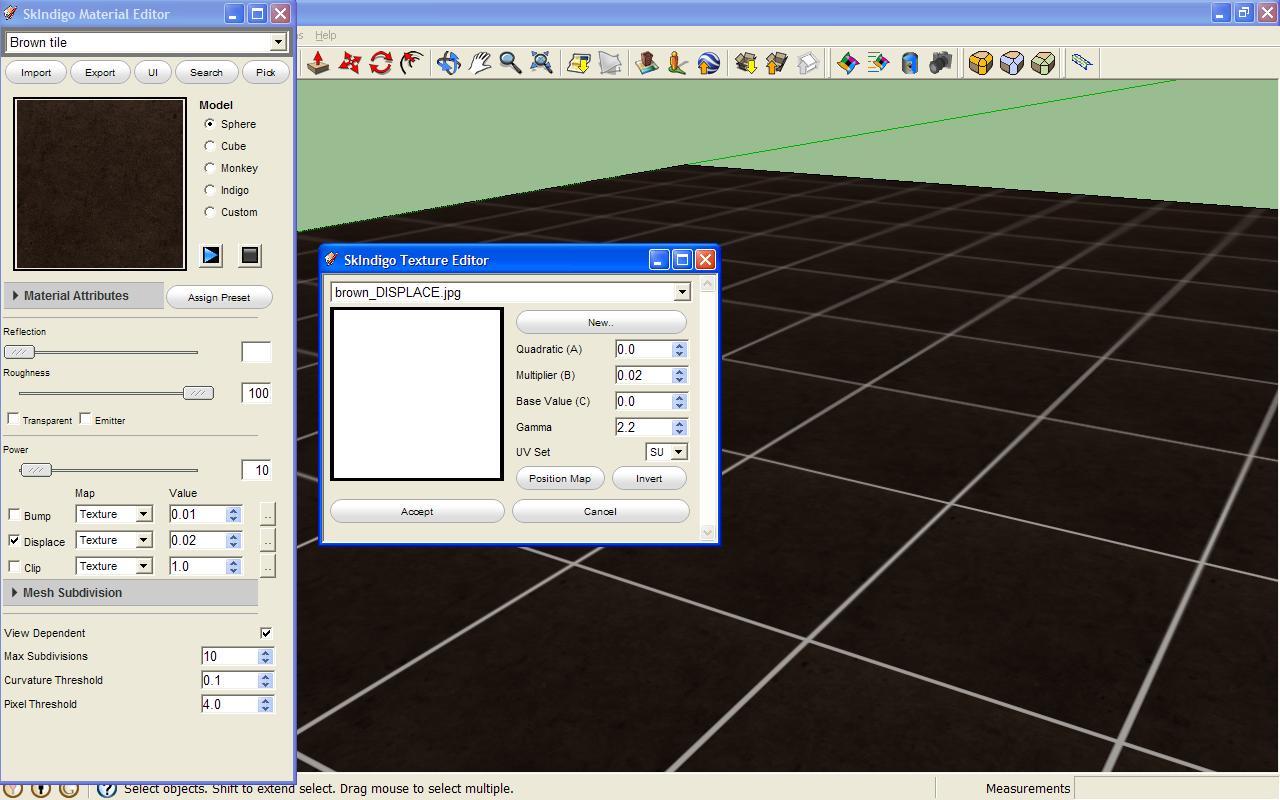Enable the Bump map checkbox
Viewport: 1280px width, 800px height.
14,514
